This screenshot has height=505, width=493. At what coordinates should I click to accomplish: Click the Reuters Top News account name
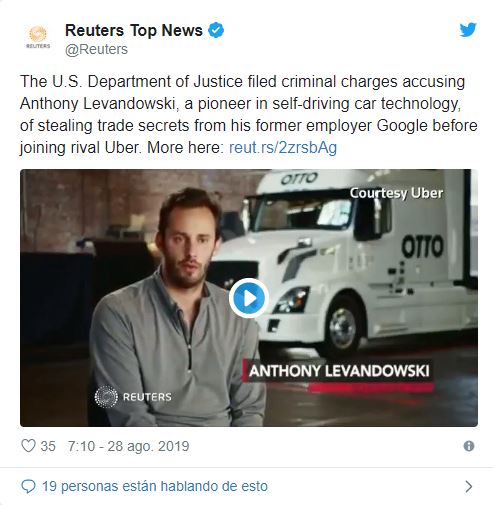(134, 30)
